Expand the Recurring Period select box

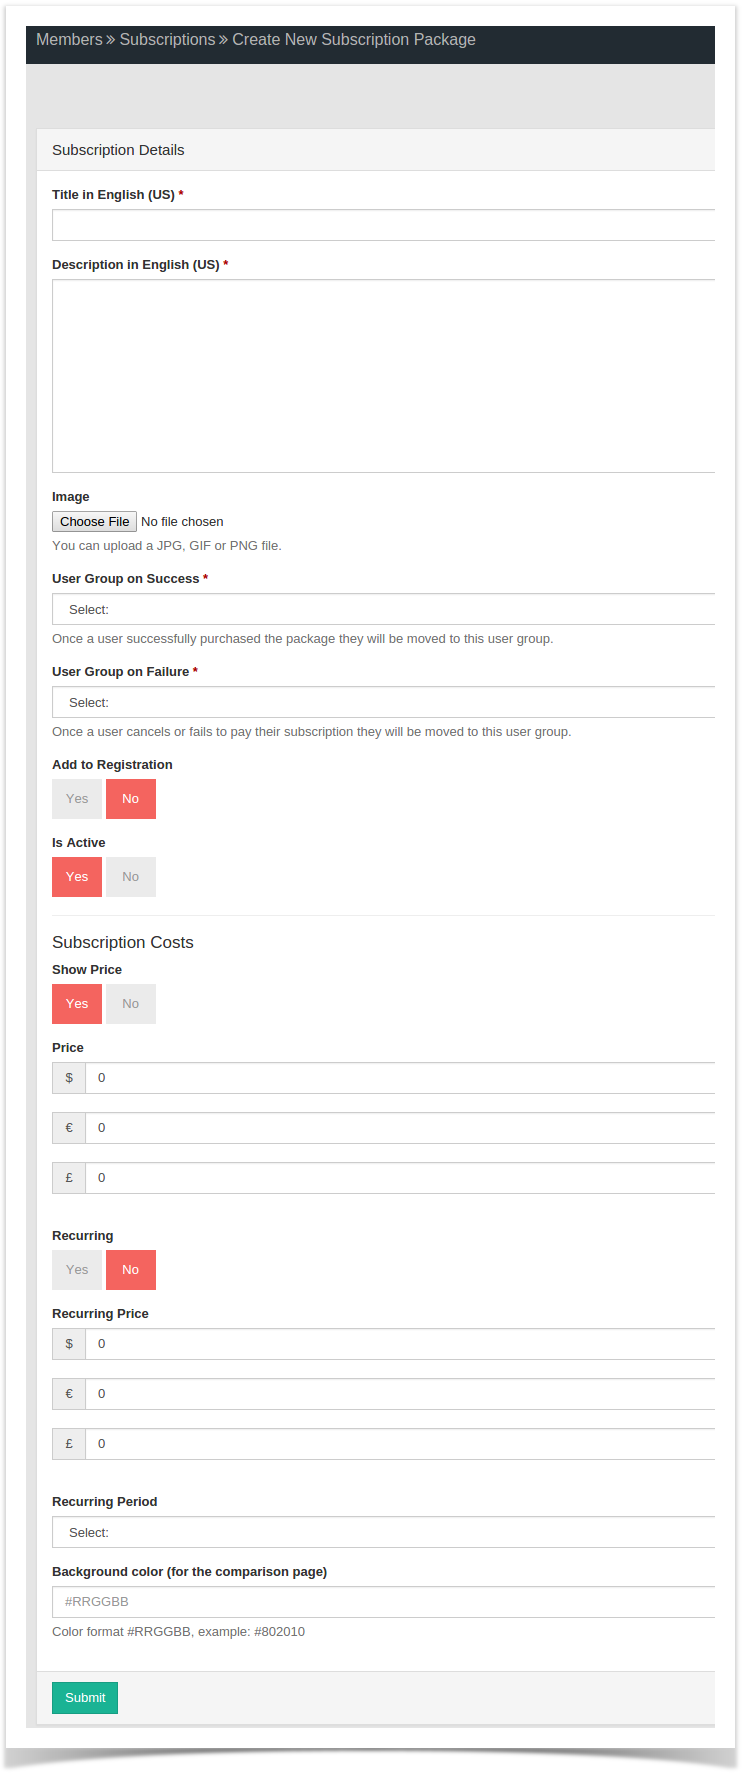point(384,1532)
